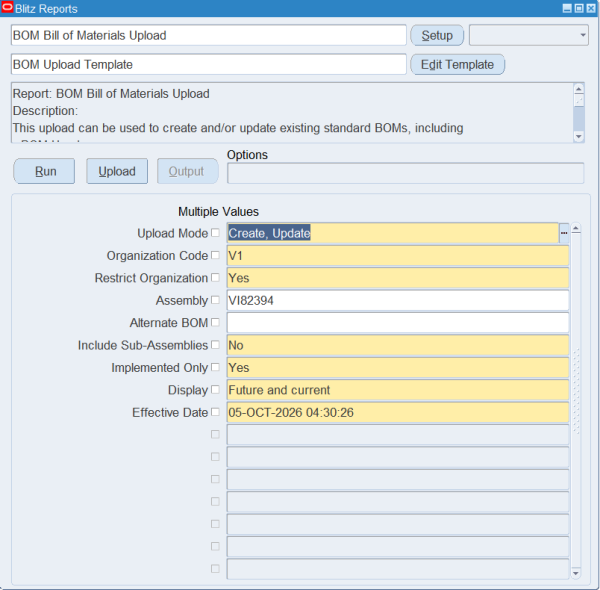
Task: Click the parameters scrollbar up arrow
Action: (x=576, y=229)
